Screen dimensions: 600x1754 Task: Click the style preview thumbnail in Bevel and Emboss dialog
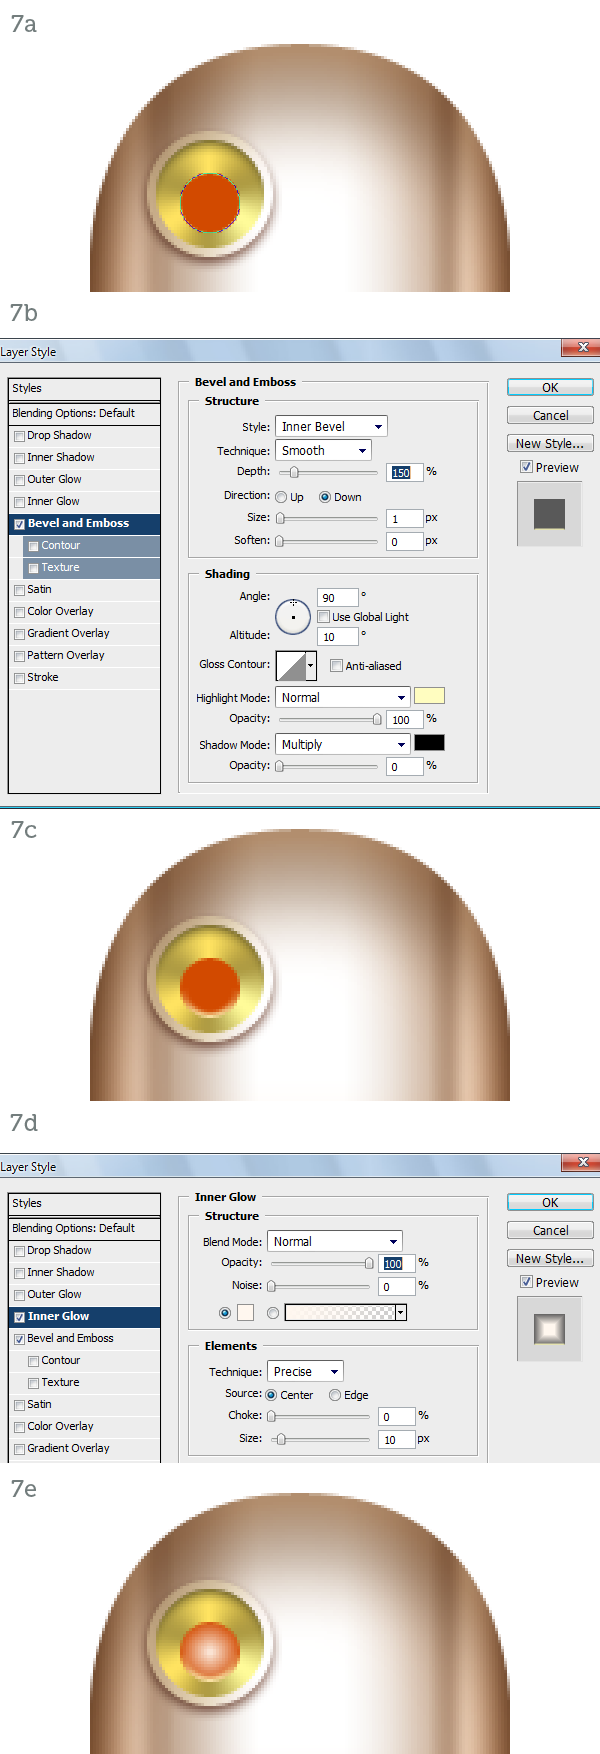[x=549, y=514]
